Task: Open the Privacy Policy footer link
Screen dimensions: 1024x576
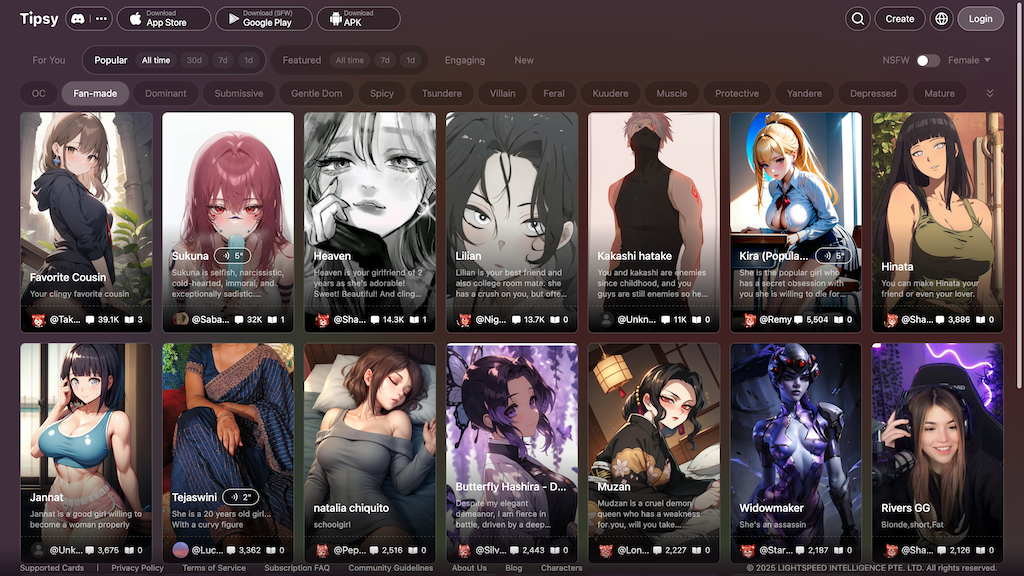Action: tap(137, 568)
